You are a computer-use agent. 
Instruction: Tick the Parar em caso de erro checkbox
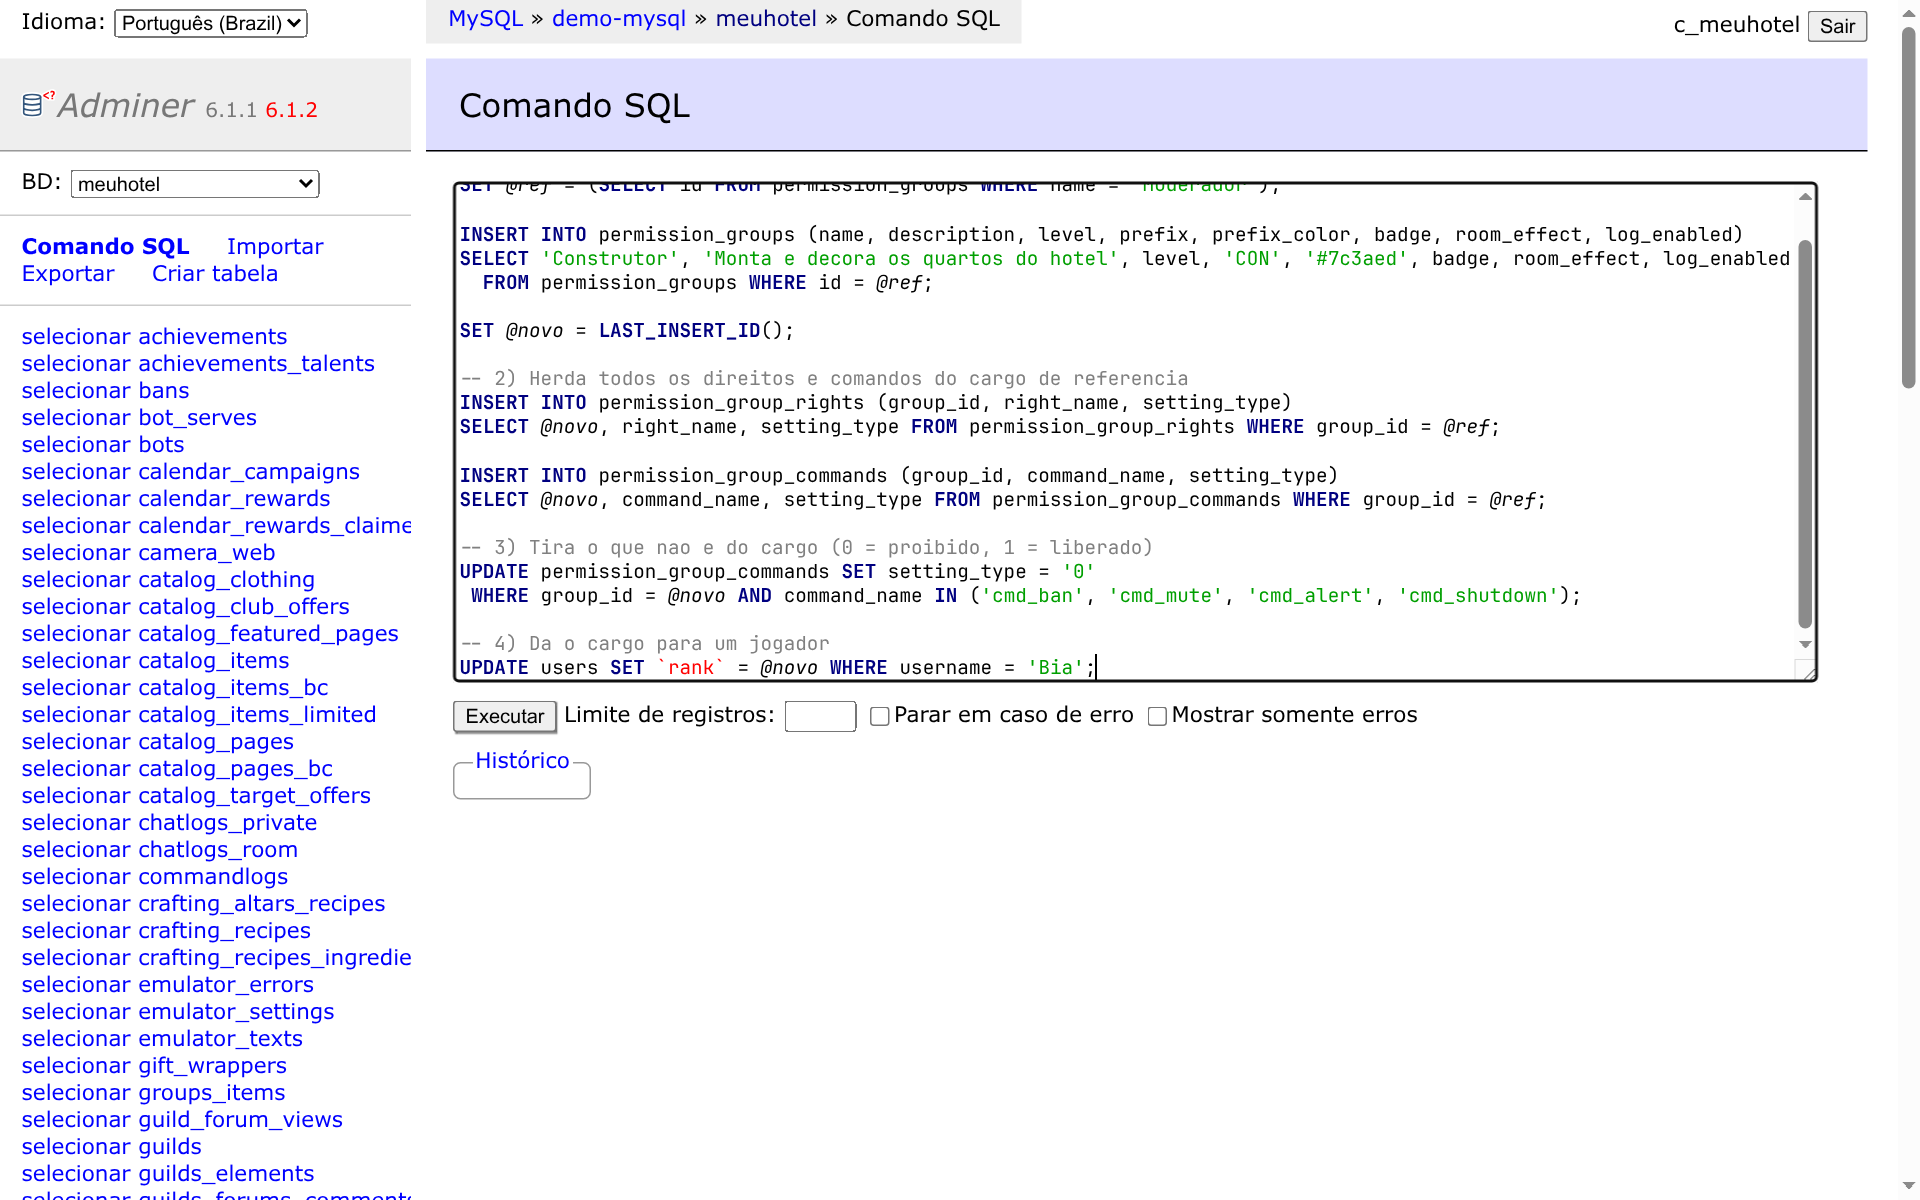pyautogui.click(x=880, y=716)
